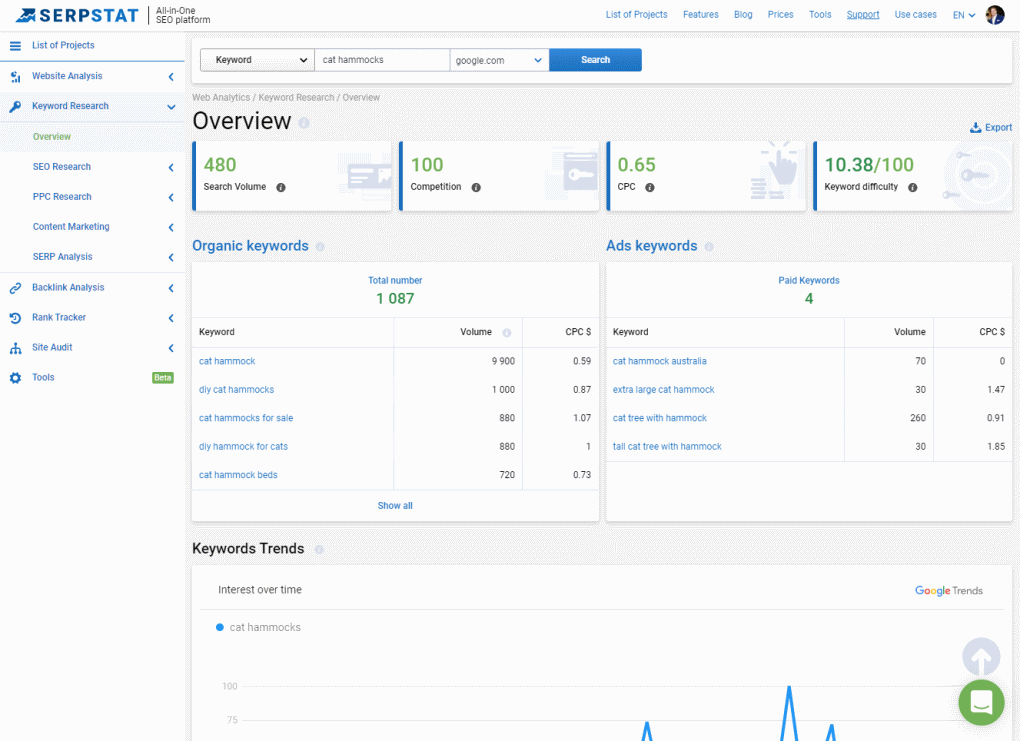
Task: Click the Beta badge next to Tools
Action: 163,377
